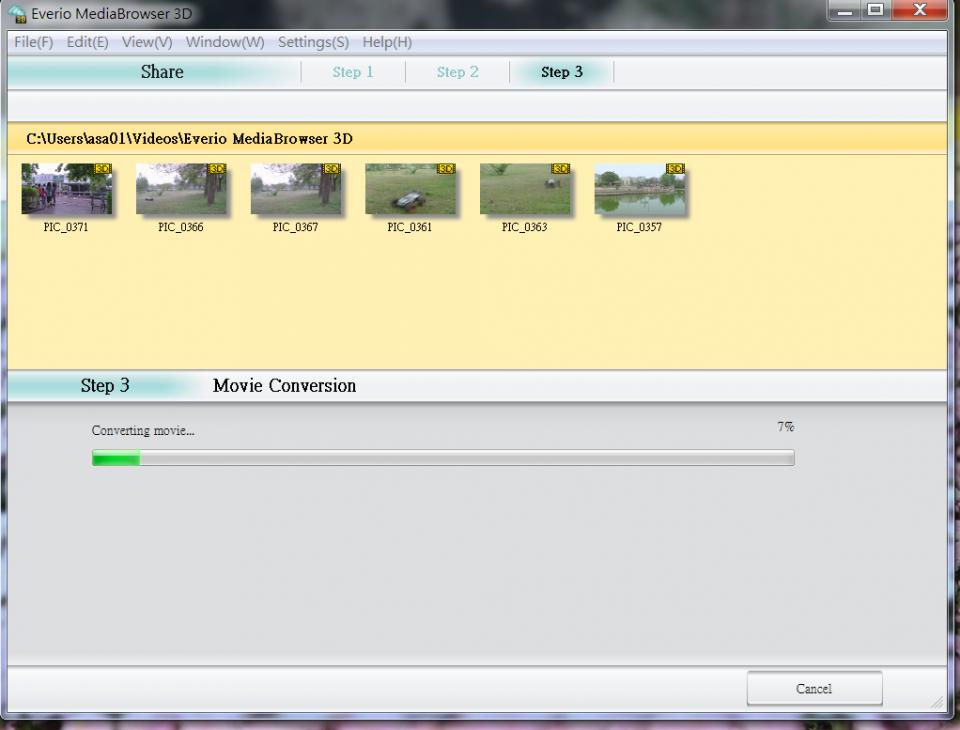The width and height of the screenshot is (960, 730).
Task: Click the window resize grip corner
Action: pos(937,702)
